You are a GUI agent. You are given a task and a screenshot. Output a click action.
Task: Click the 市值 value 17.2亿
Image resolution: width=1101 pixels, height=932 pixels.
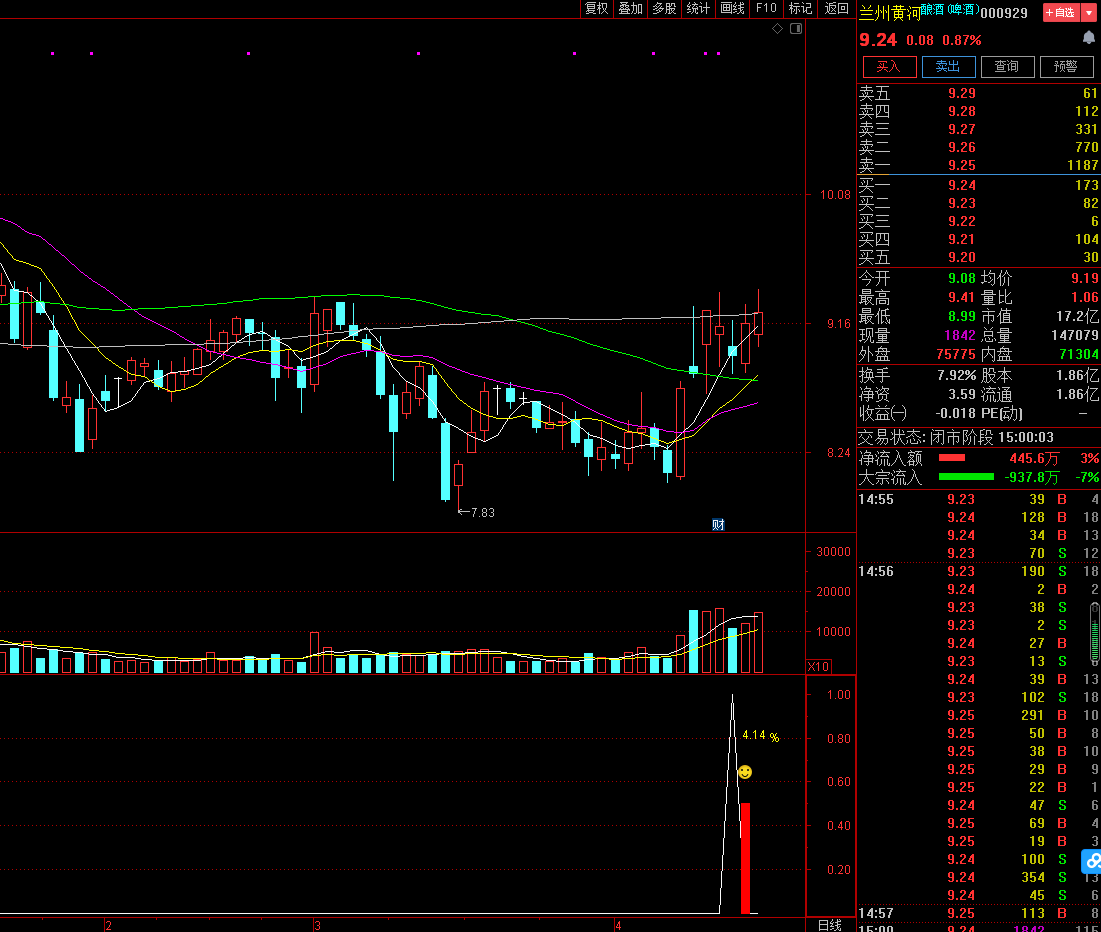1078,317
